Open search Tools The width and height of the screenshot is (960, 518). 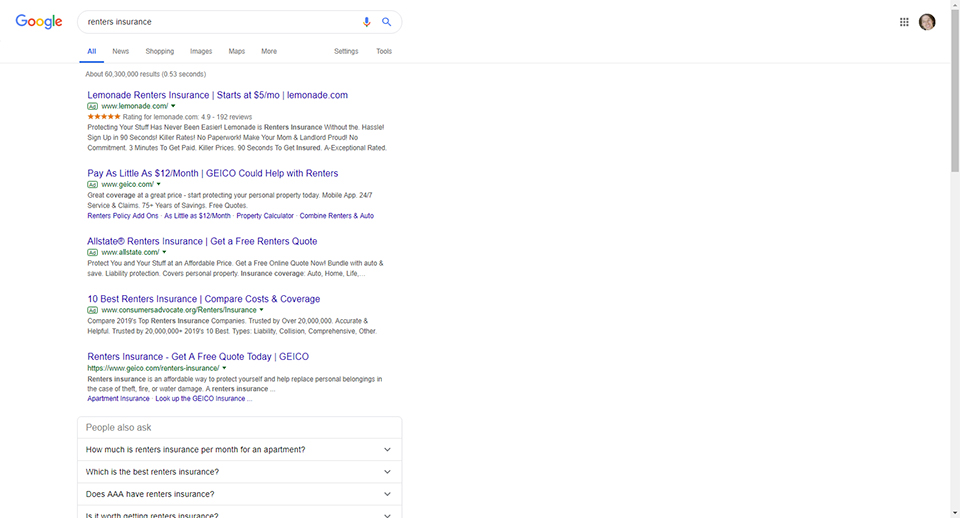[384, 51]
